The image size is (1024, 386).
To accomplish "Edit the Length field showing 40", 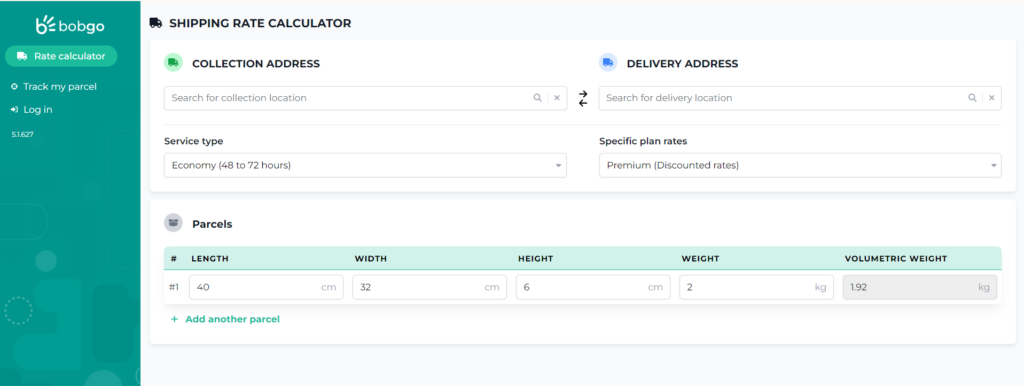I will point(266,287).
